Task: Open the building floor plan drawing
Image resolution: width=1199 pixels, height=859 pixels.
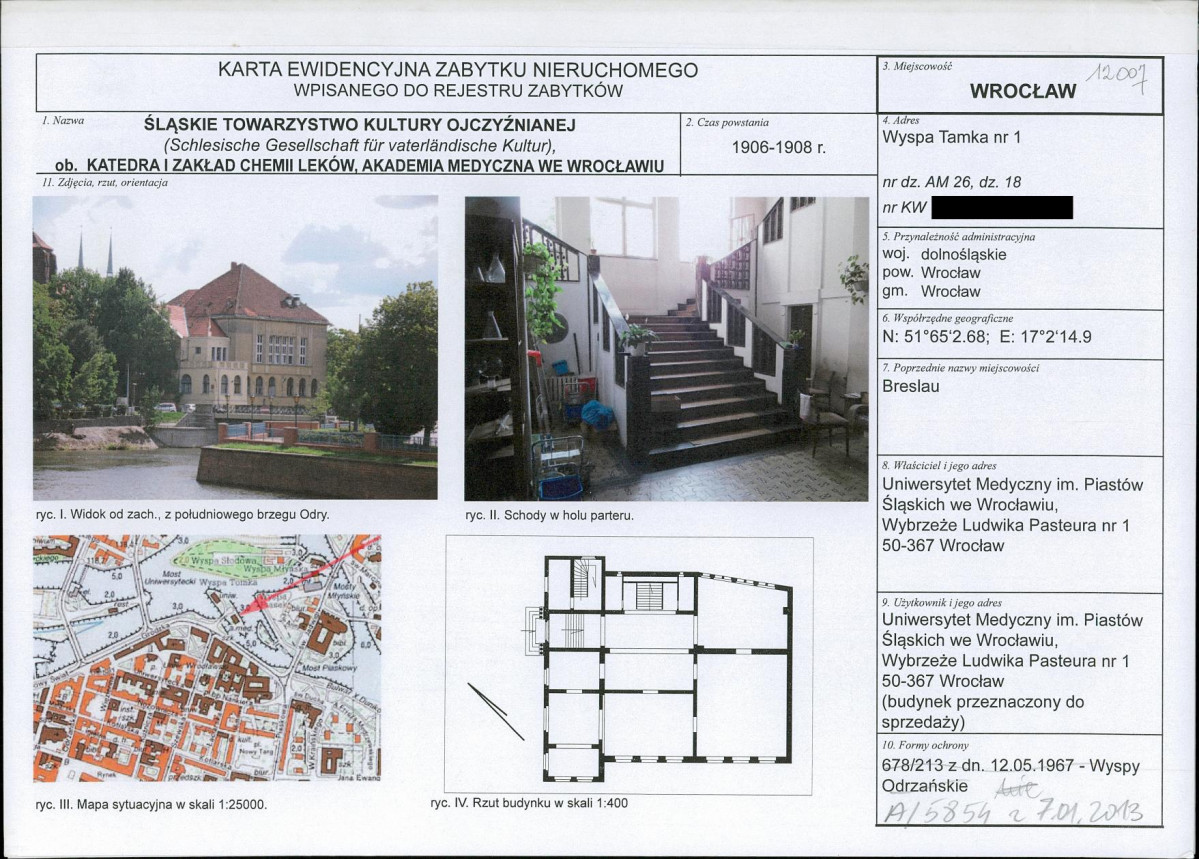Action: [667, 669]
